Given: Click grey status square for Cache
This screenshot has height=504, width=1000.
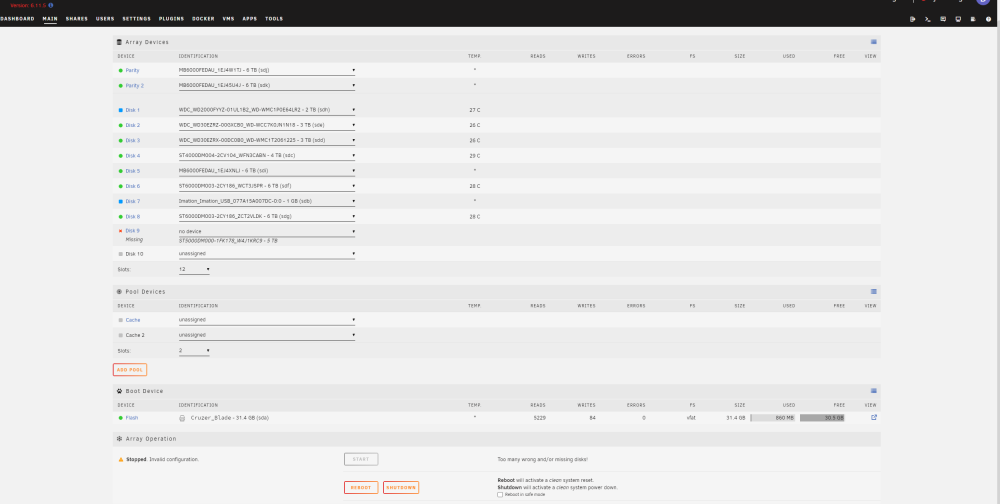Looking at the screenshot, I should pos(121,320).
